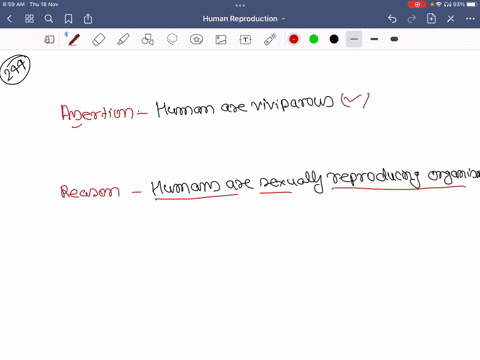Screen dimensions: 480x360
Task: Select the thick stroke width
Action: point(394,39)
